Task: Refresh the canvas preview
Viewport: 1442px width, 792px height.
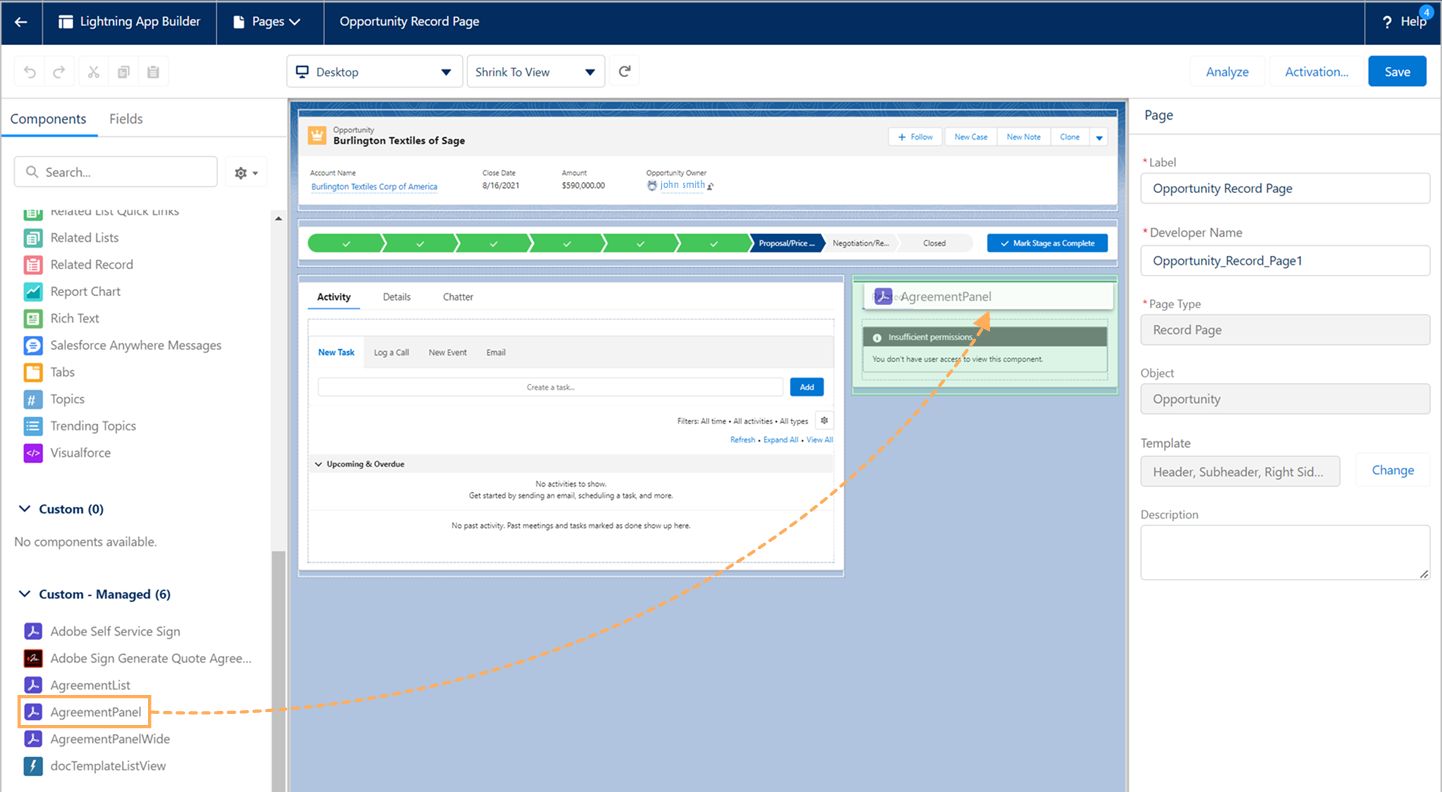Action: click(x=625, y=72)
